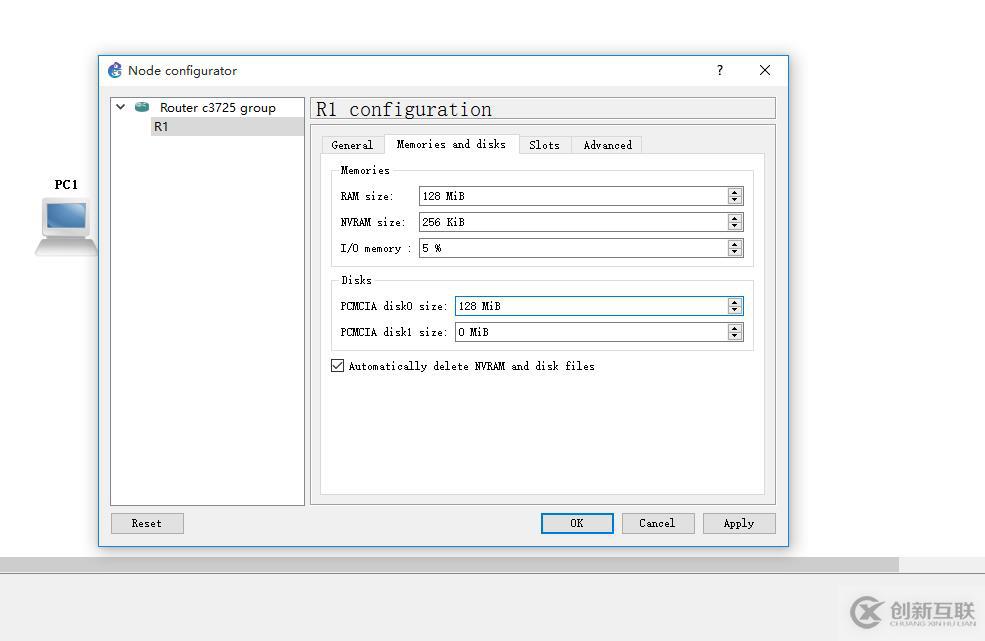This screenshot has height=641, width=985.
Task: Click the Apply button
Action: pyautogui.click(x=739, y=523)
